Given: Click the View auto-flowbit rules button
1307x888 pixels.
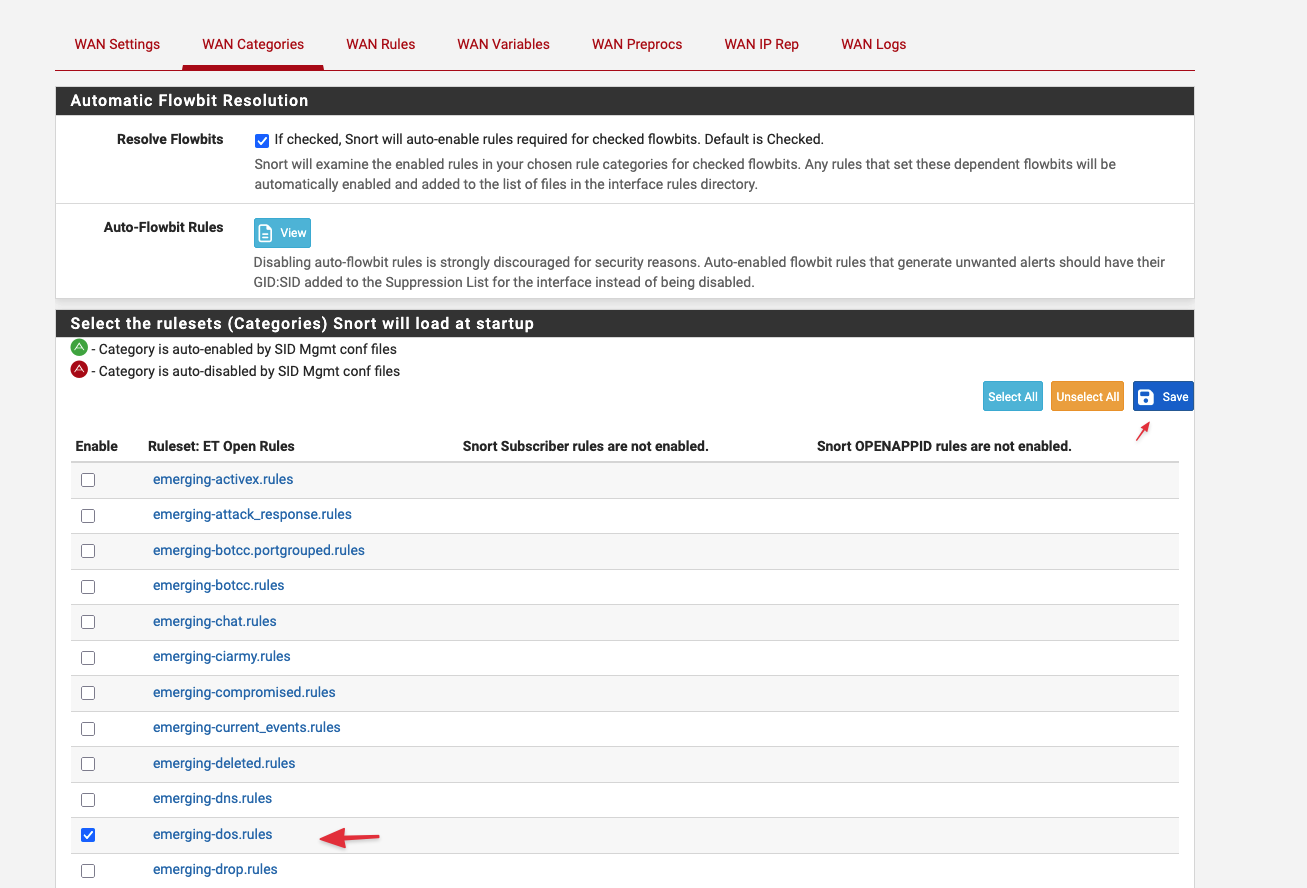Looking at the screenshot, I should [x=282, y=233].
